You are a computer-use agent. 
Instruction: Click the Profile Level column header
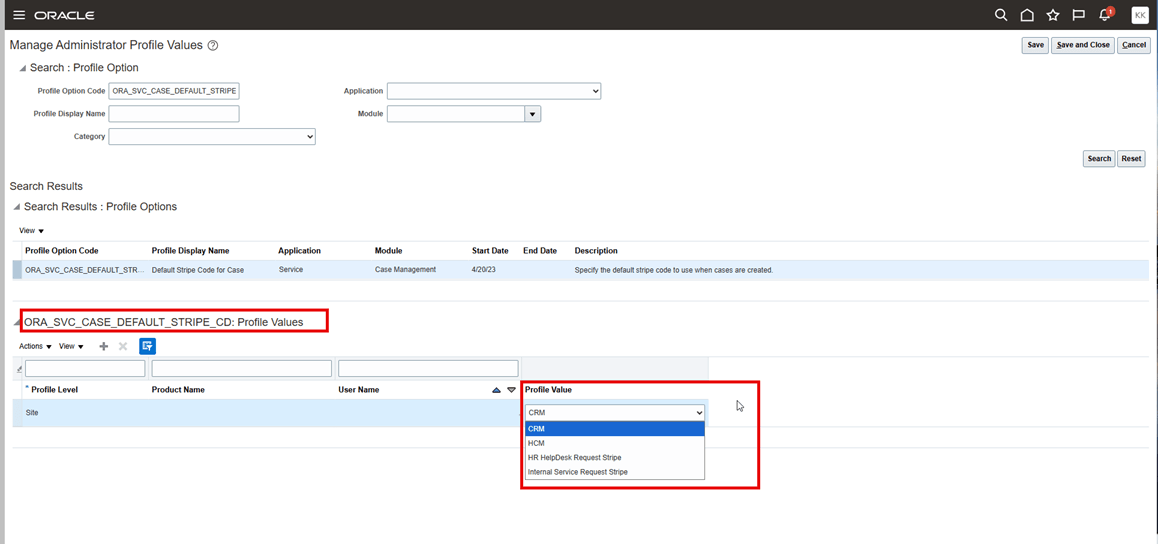pyautogui.click(x=54, y=390)
